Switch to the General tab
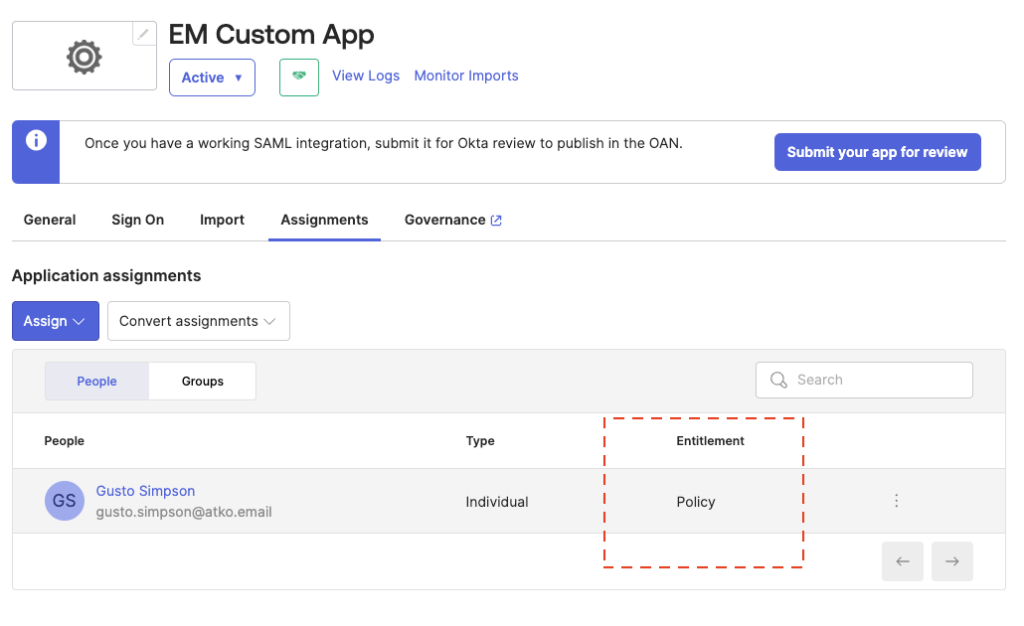The image size is (1024, 626). pyautogui.click(x=50, y=220)
